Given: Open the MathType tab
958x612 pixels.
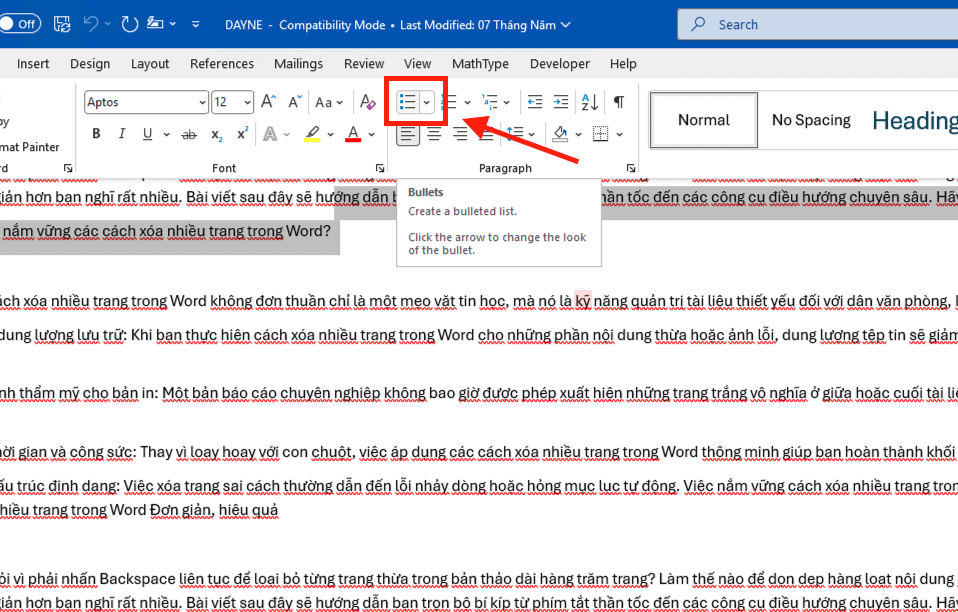Looking at the screenshot, I should pos(480,64).
